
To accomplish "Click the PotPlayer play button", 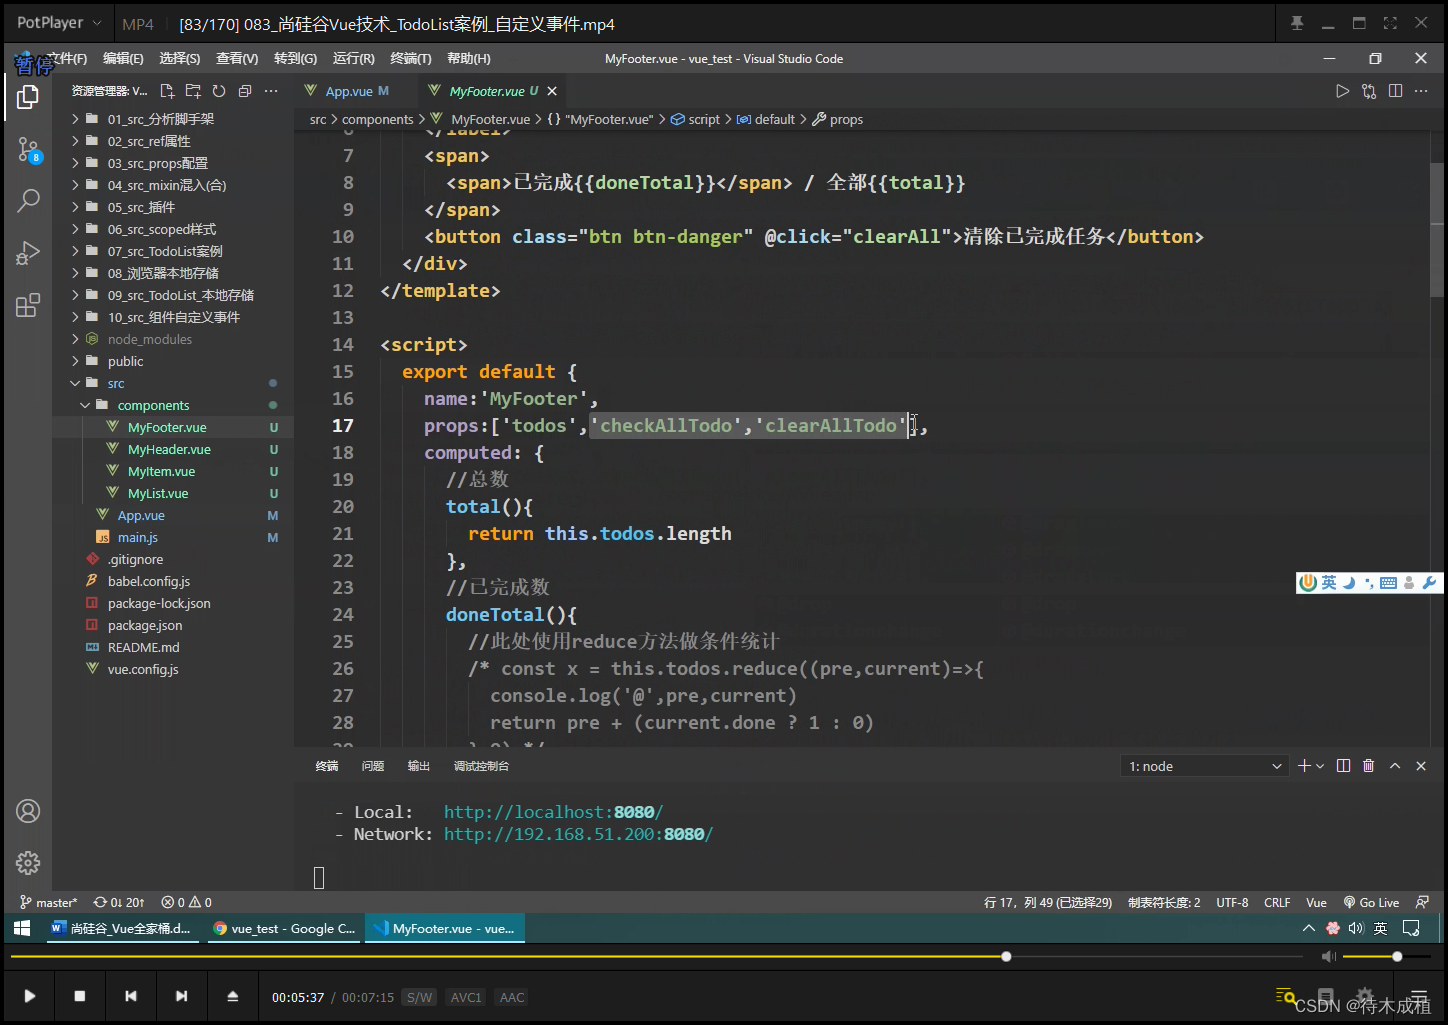I will pos(30,996).
